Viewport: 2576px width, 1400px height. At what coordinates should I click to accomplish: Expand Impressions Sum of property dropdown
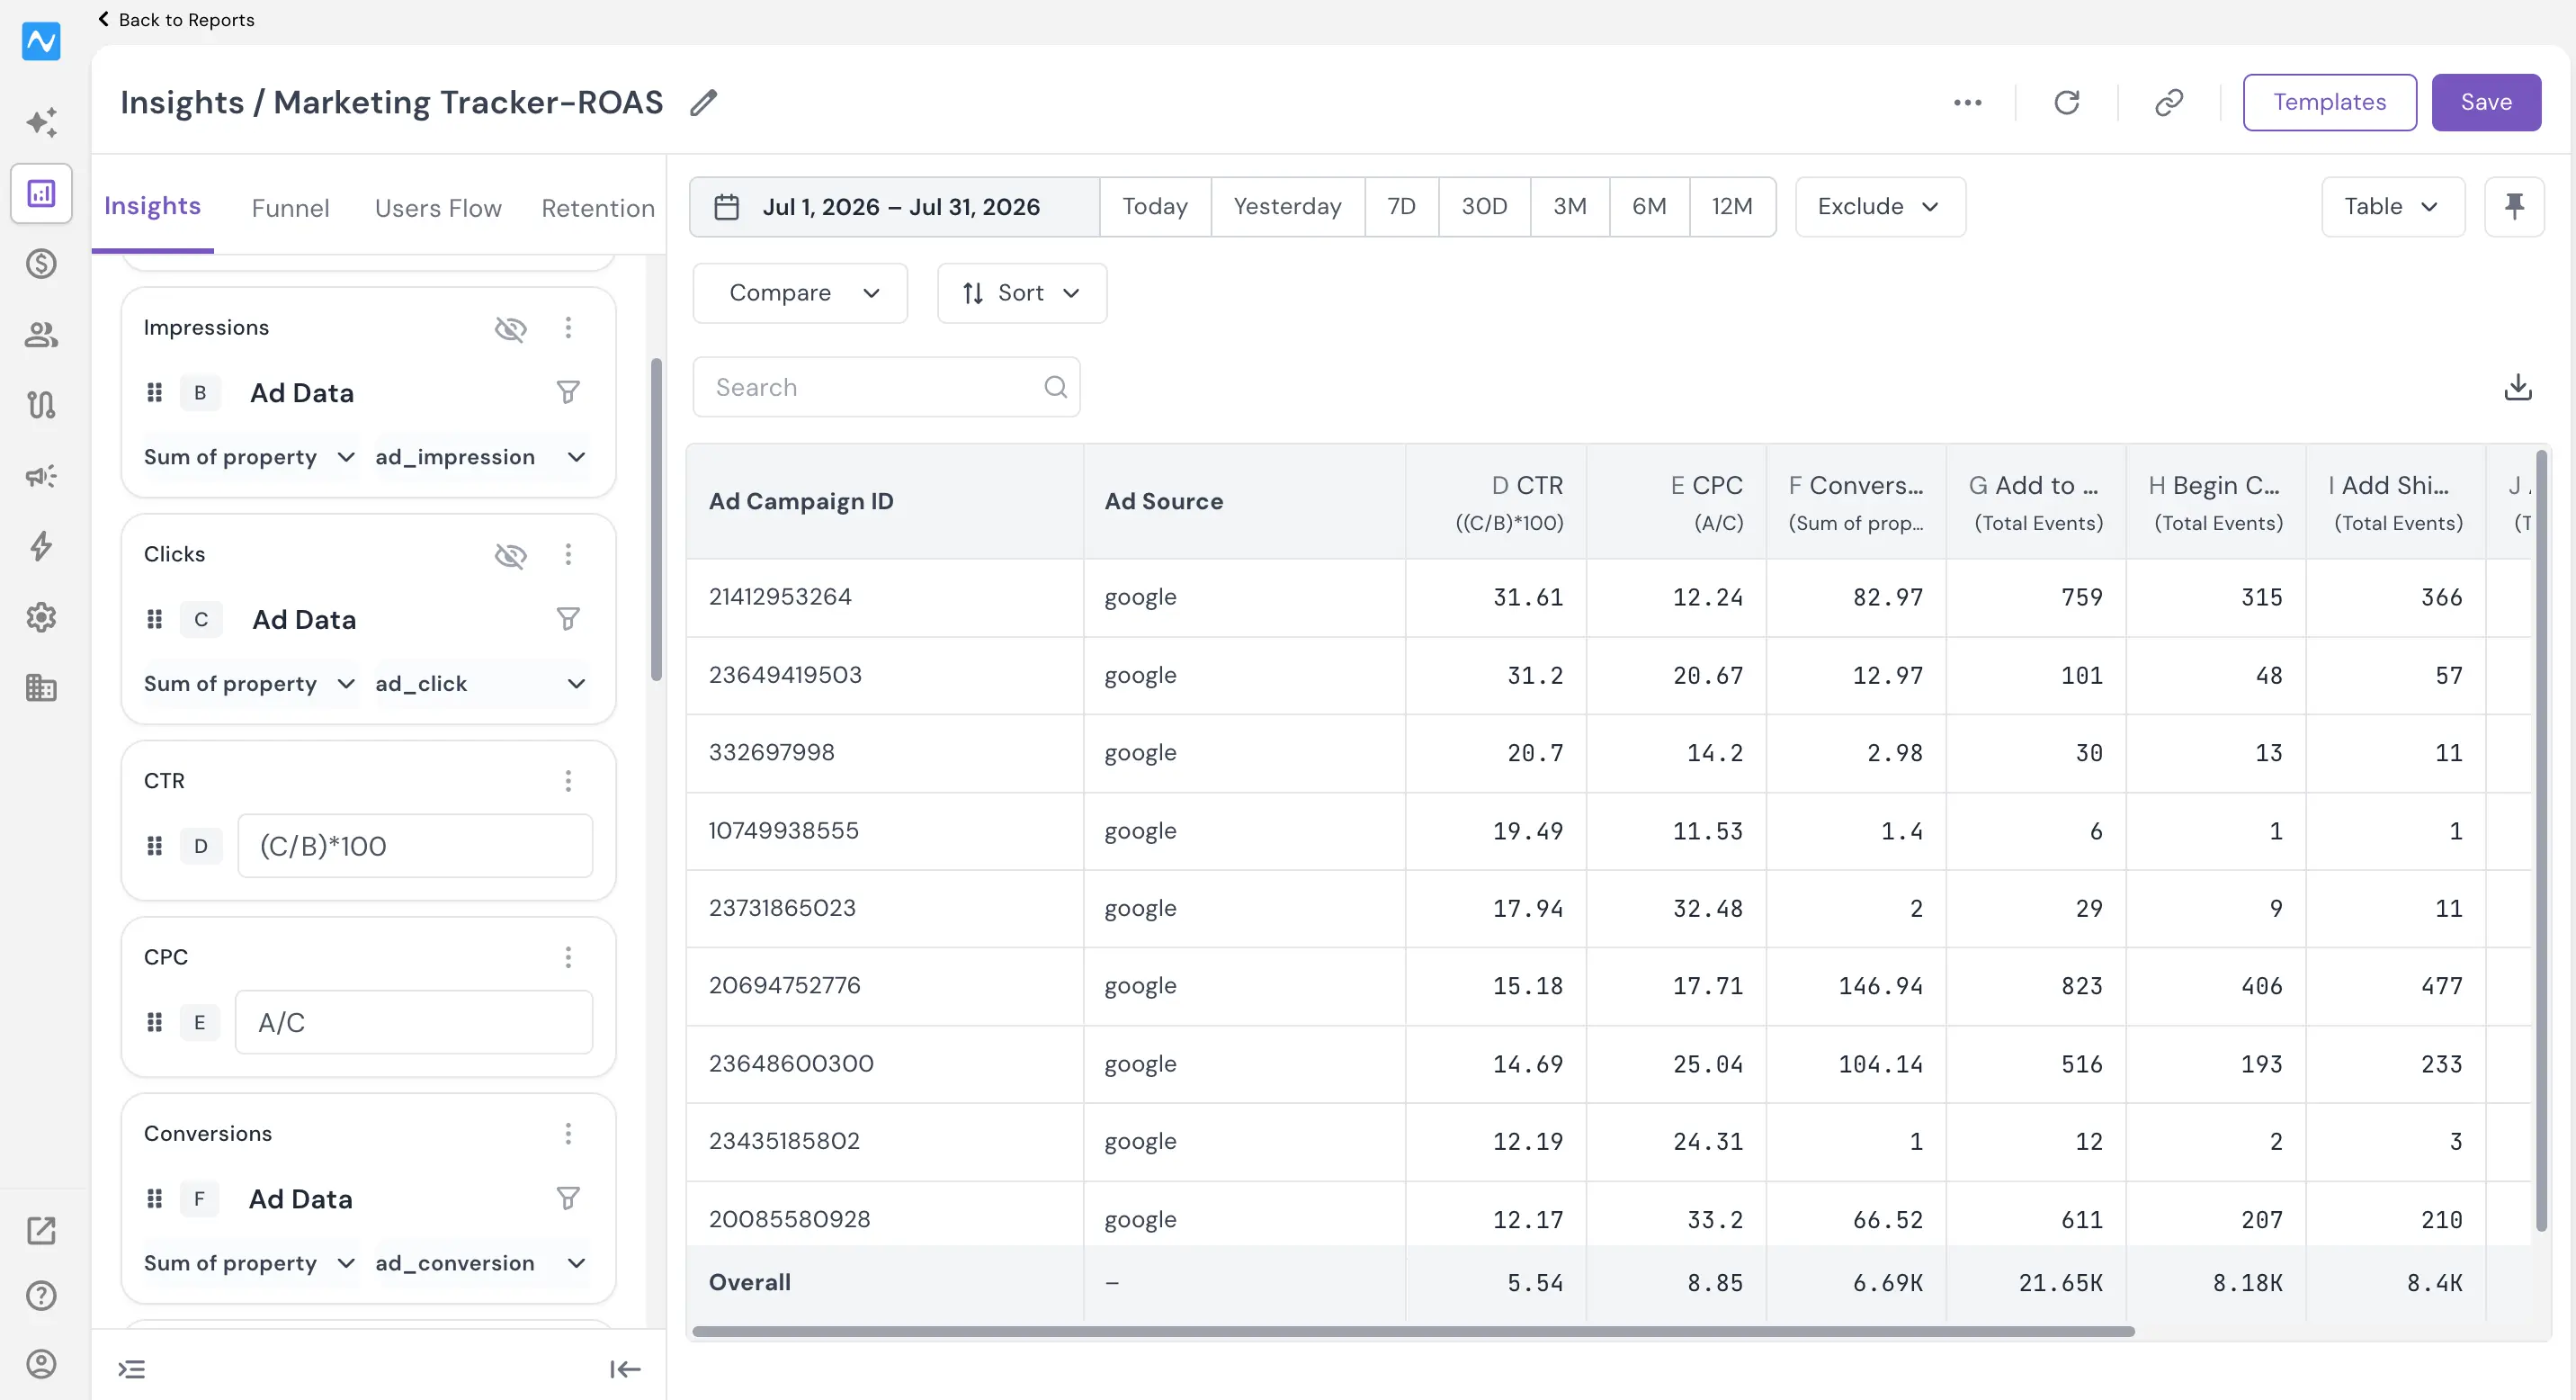250,457
